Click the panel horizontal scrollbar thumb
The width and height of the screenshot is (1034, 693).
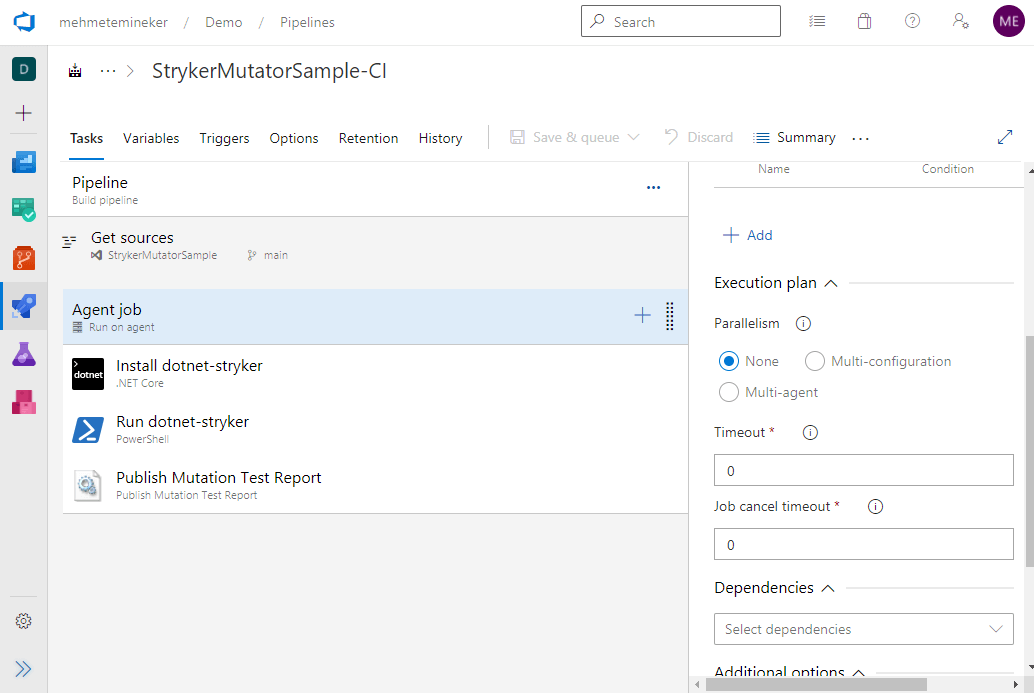coord(816,684)
